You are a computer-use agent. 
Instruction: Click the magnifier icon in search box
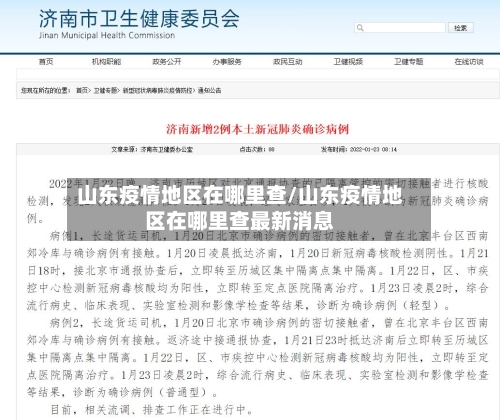[360, 28]
